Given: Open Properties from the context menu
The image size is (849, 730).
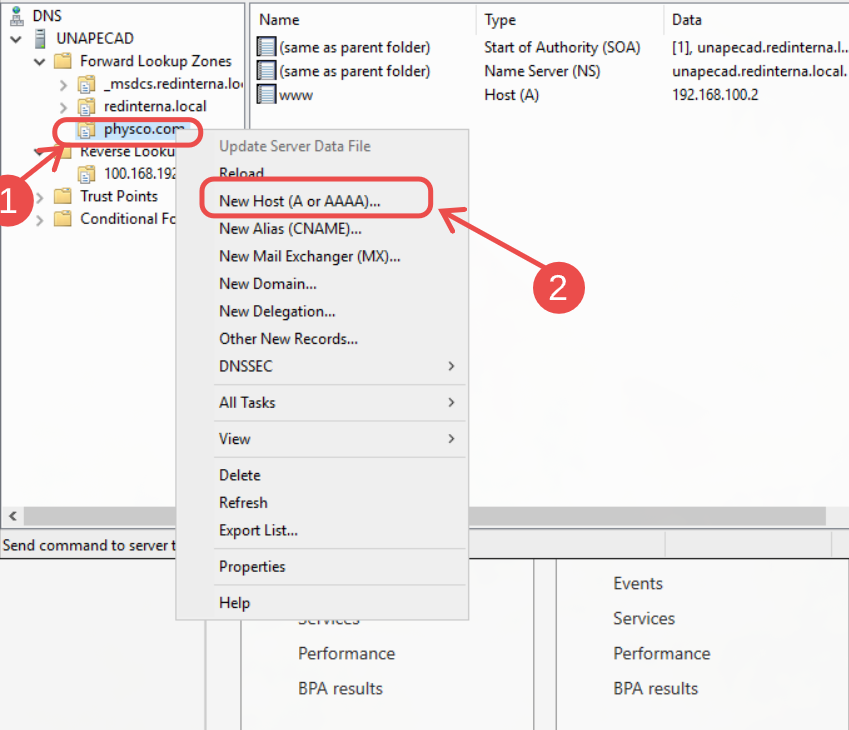Looking at the screenshot, I should pos(322,567).
